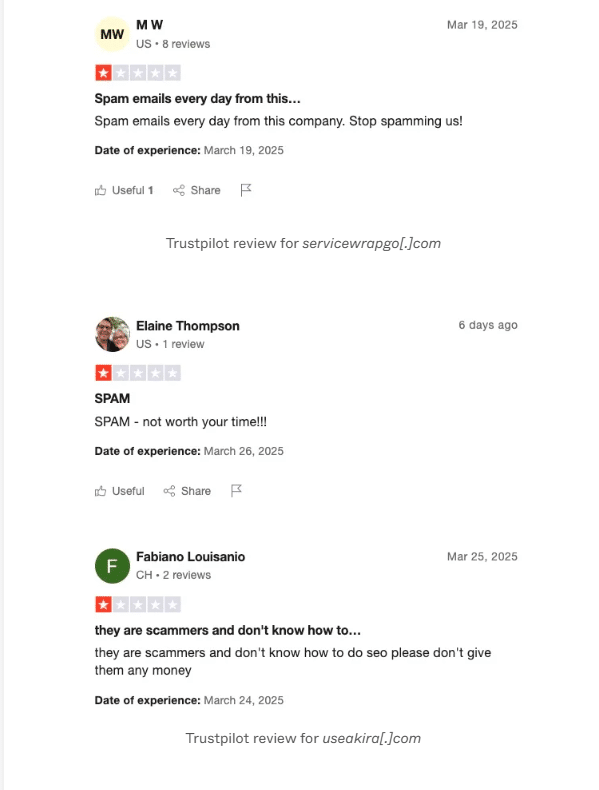Click Fabiano Louisanio's one-star rating
This screenshot has height=790, width=599.
point(138,605)
